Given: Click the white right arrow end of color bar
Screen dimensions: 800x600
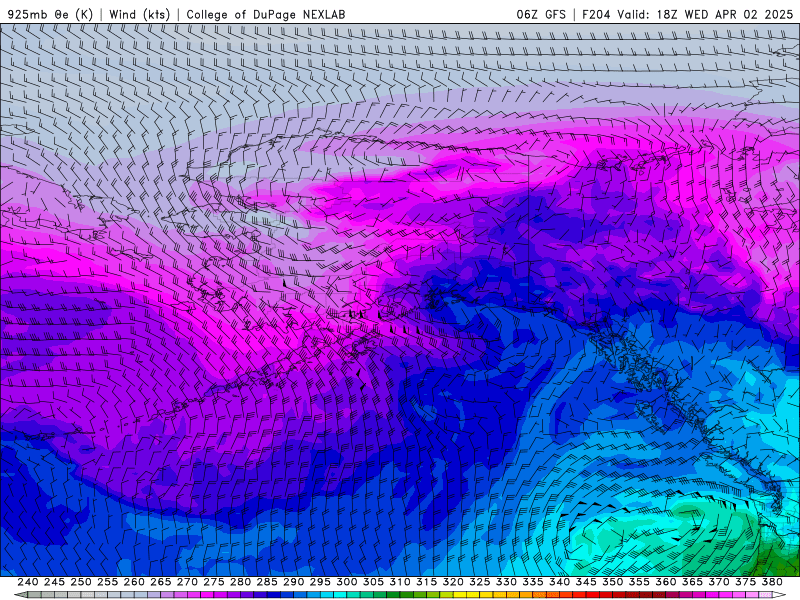Looking at the screenshot, I should click(x=779, y=595).
